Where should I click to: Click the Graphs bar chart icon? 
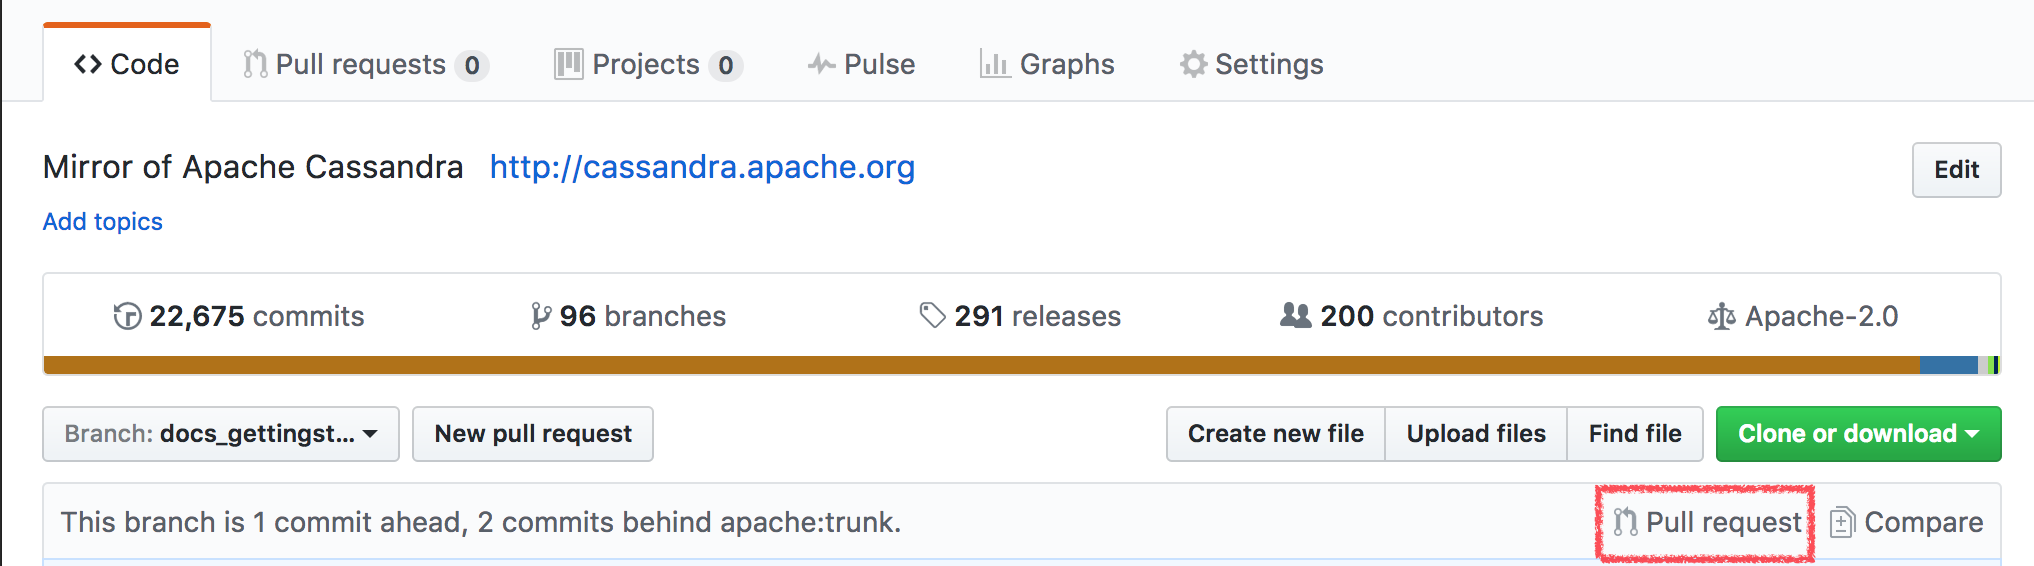pos(994,64)
